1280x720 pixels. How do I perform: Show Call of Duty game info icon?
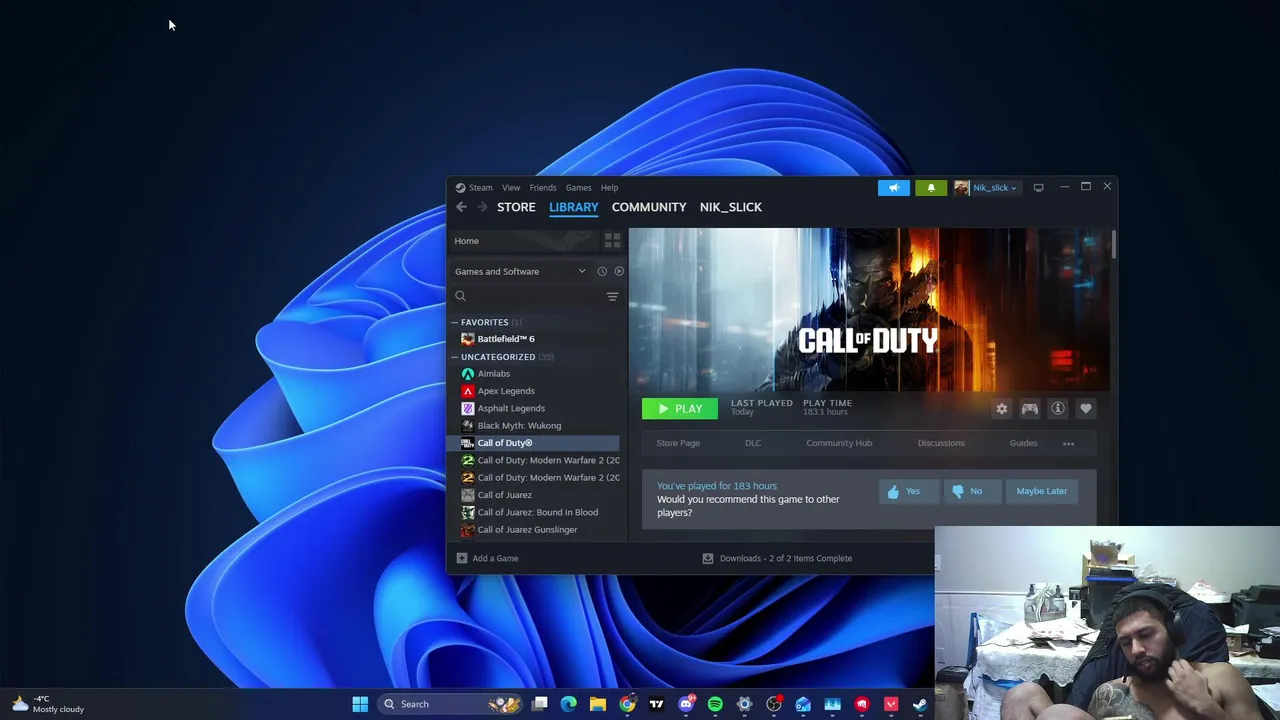[1057, 408]
